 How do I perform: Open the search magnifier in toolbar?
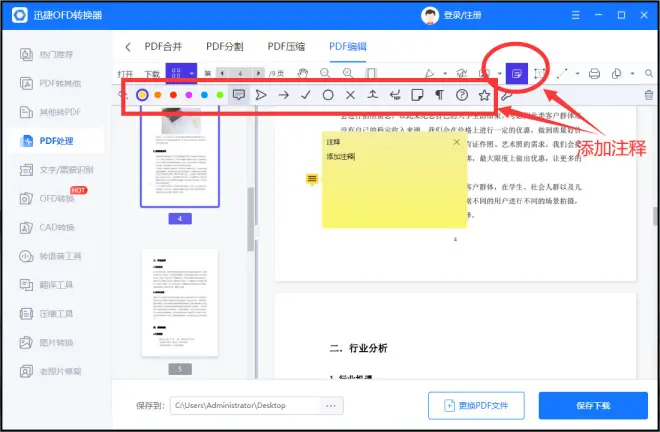point(649,74)
